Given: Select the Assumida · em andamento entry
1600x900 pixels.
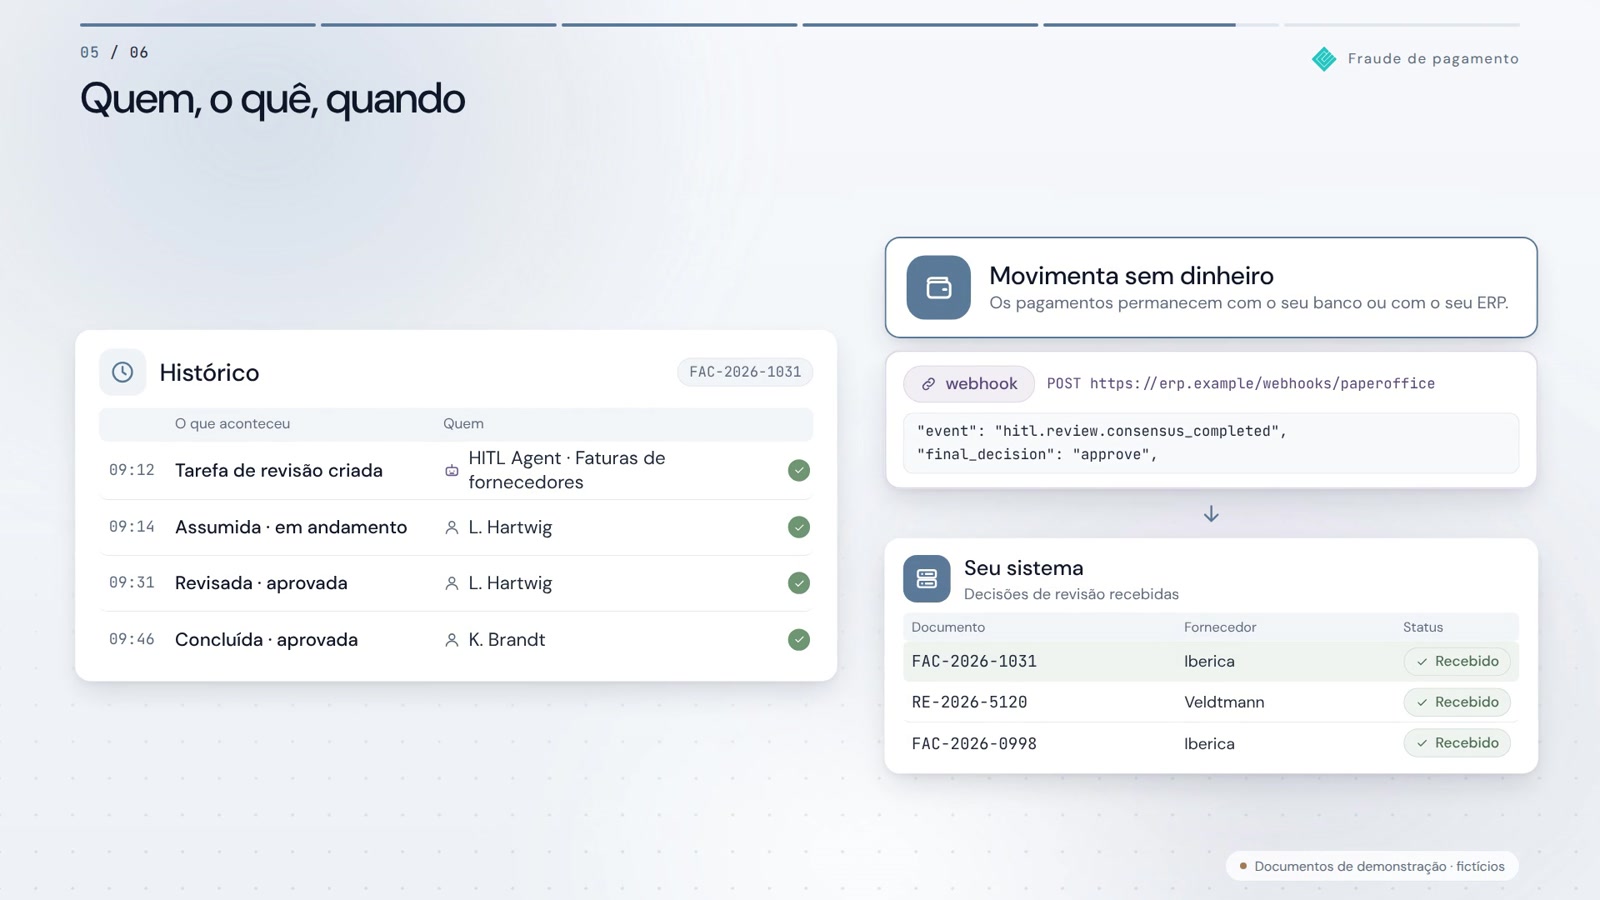Looking at the screenshot, I should point(456,527).
